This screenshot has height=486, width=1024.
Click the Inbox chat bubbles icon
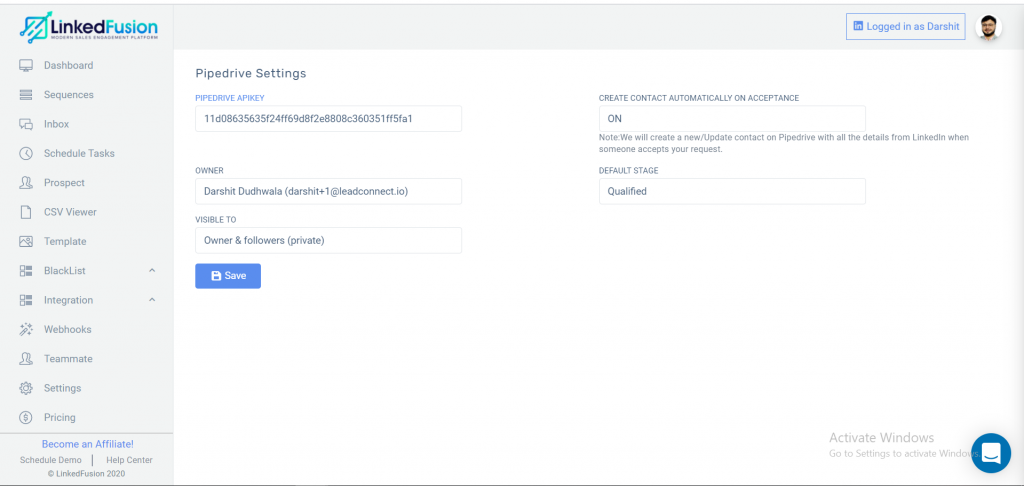click(x=26, y=124)
